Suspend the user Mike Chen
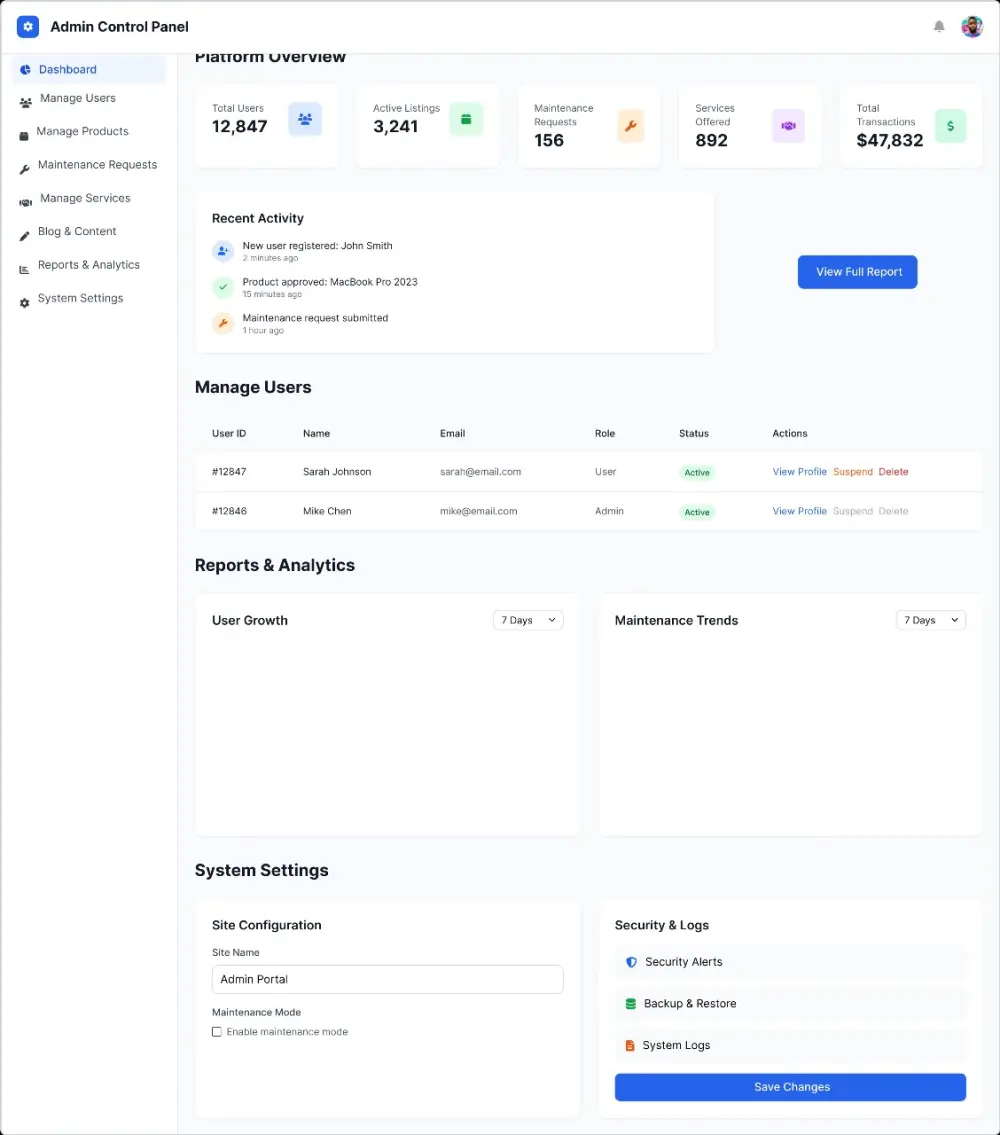The height and width of the screenshot is (1135, 1000). coord(852,511)
